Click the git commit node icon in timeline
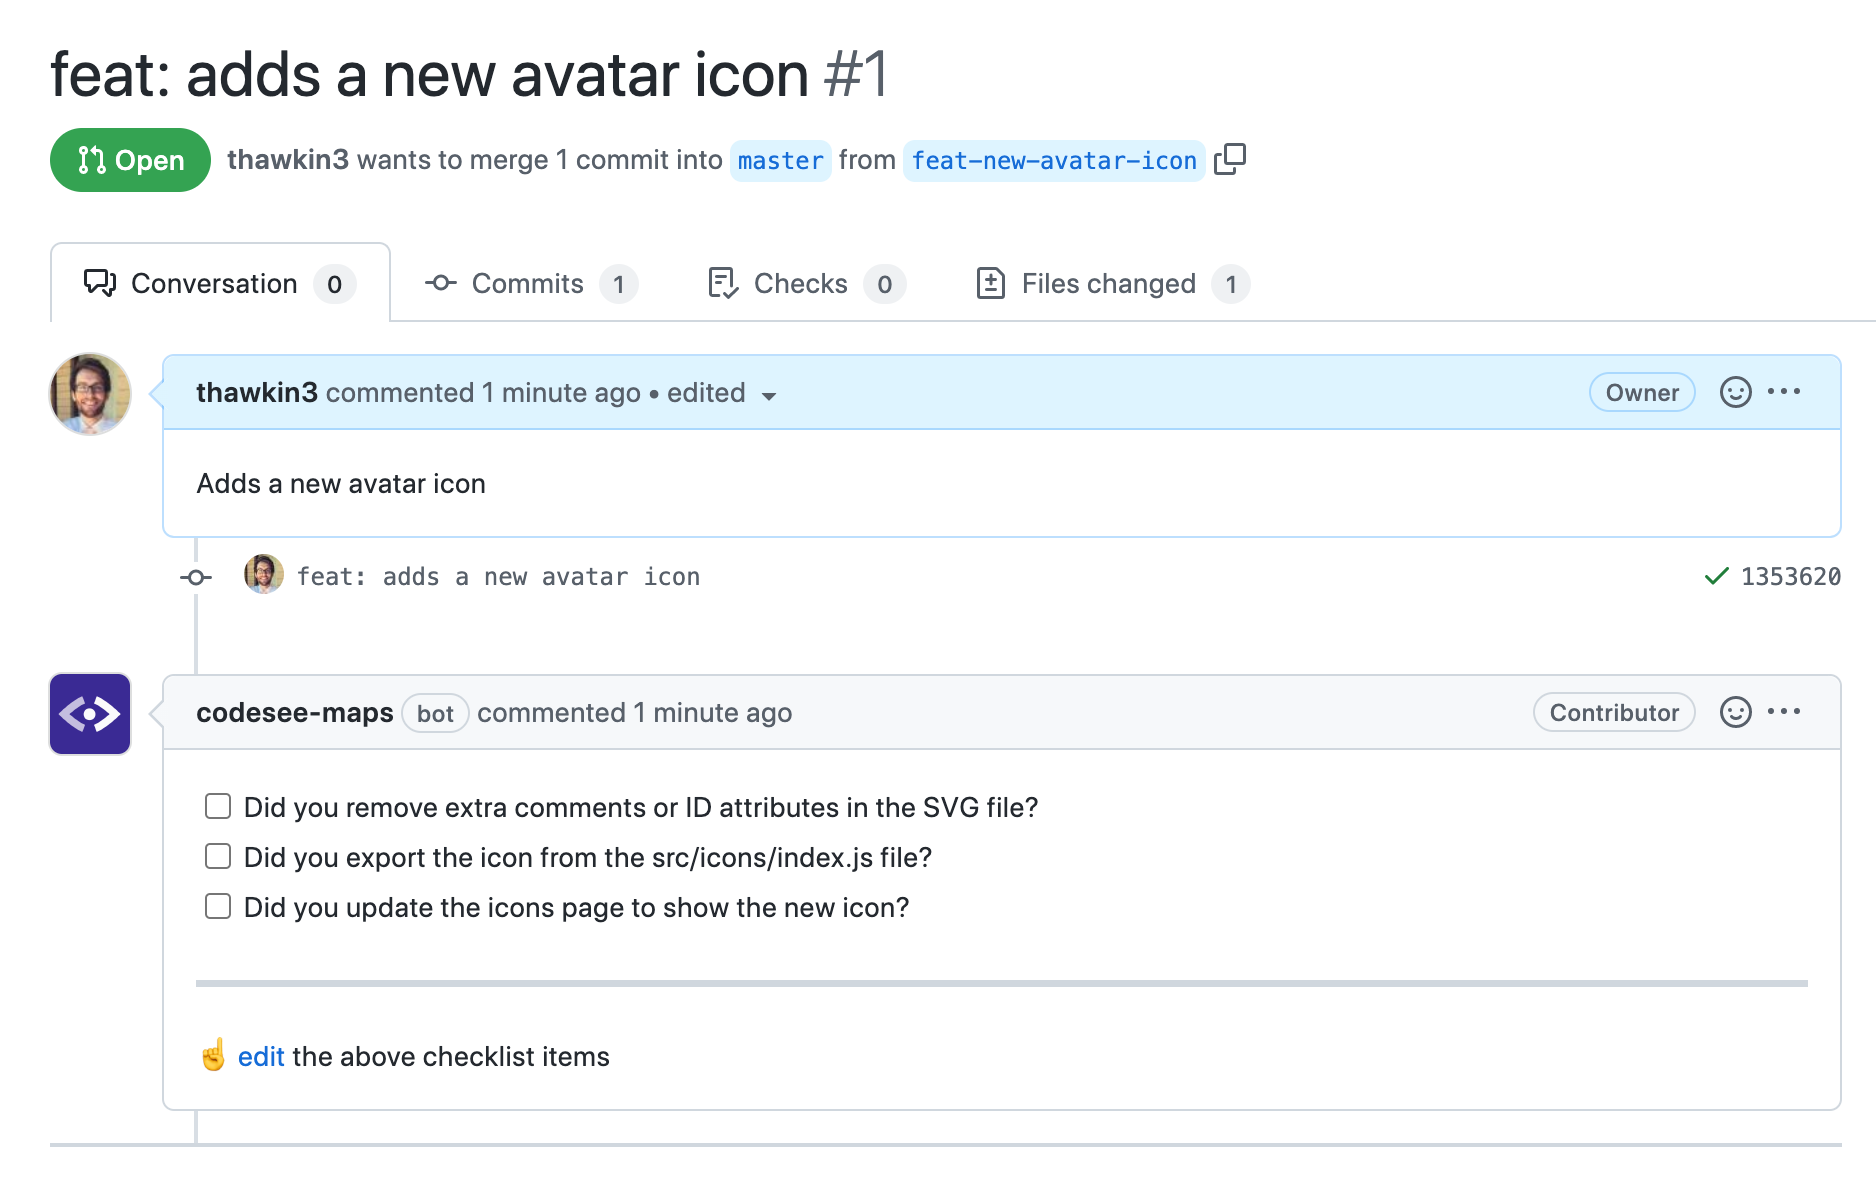 point(196,577)
